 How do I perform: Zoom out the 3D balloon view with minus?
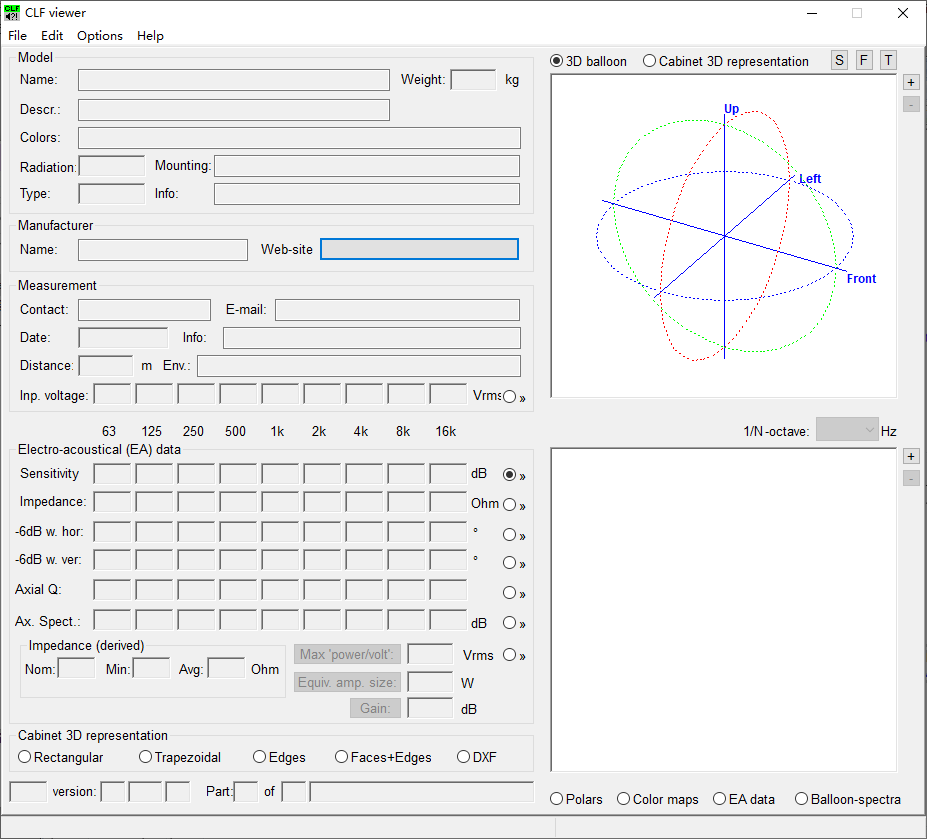pyautogui.click(x=911, y=105)
